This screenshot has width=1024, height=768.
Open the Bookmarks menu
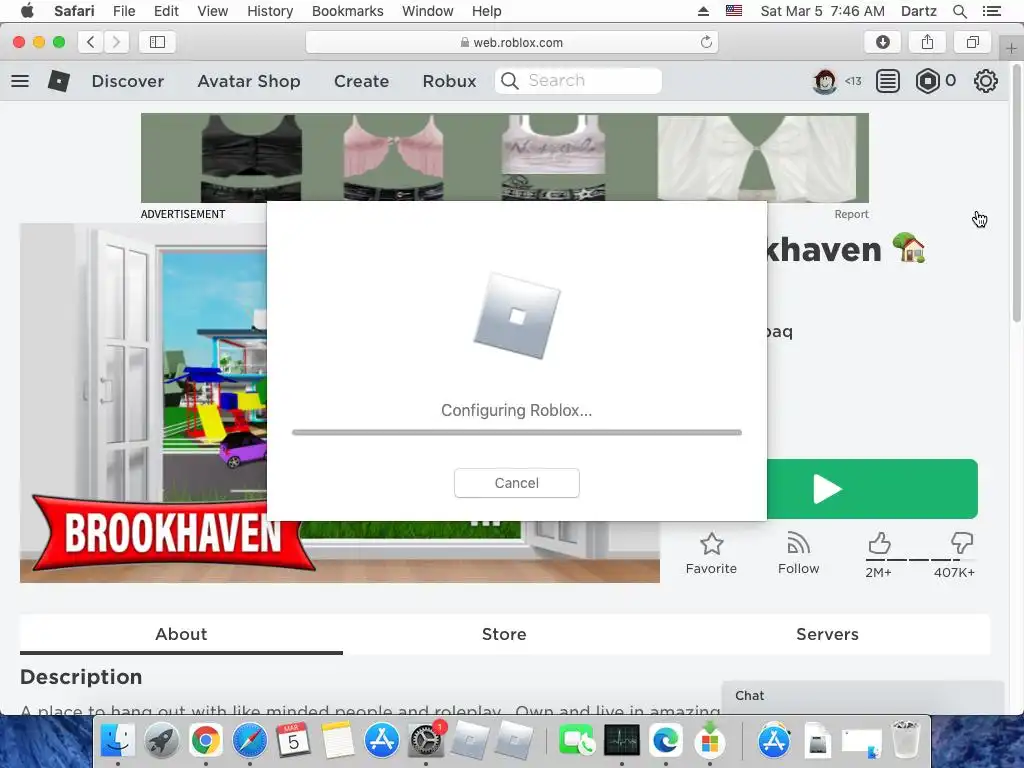[x=347, y=11]
